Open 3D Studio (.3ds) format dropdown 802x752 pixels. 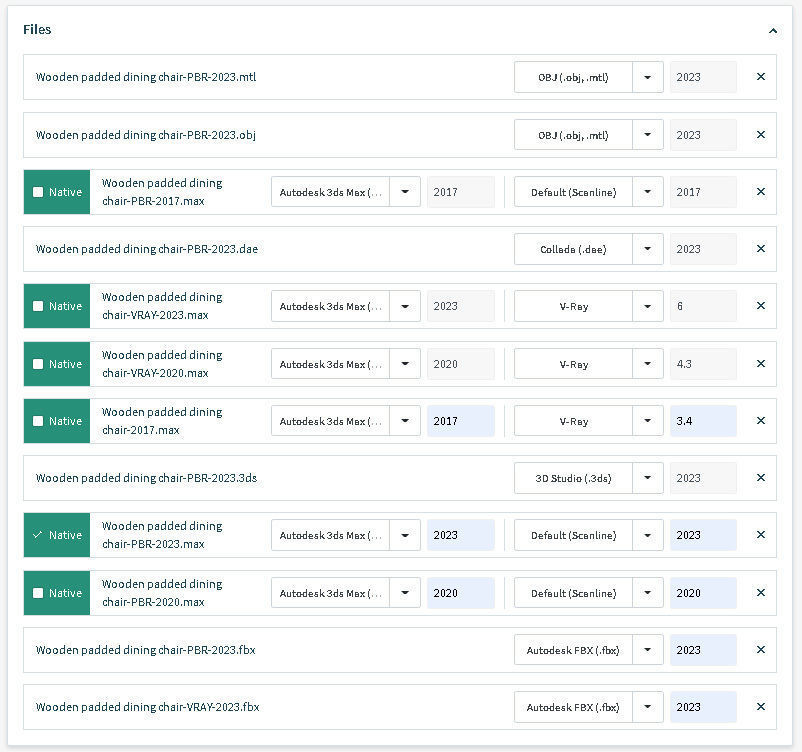click(648, 478)
